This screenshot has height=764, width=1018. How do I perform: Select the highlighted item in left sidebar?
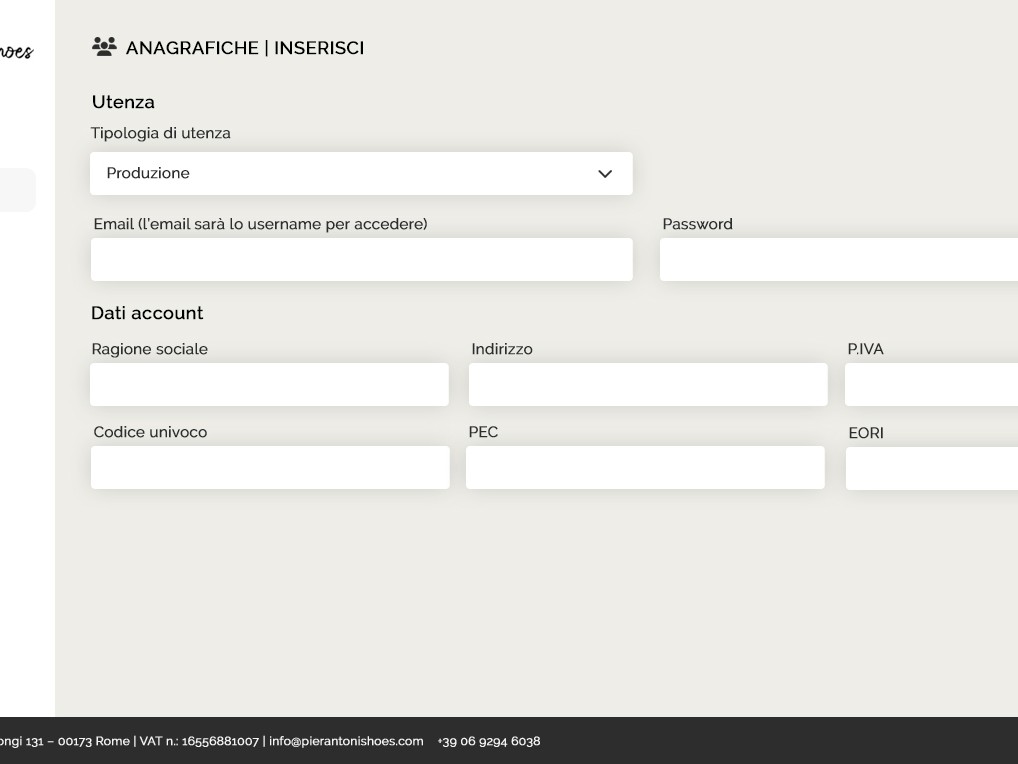coord(17,190)
